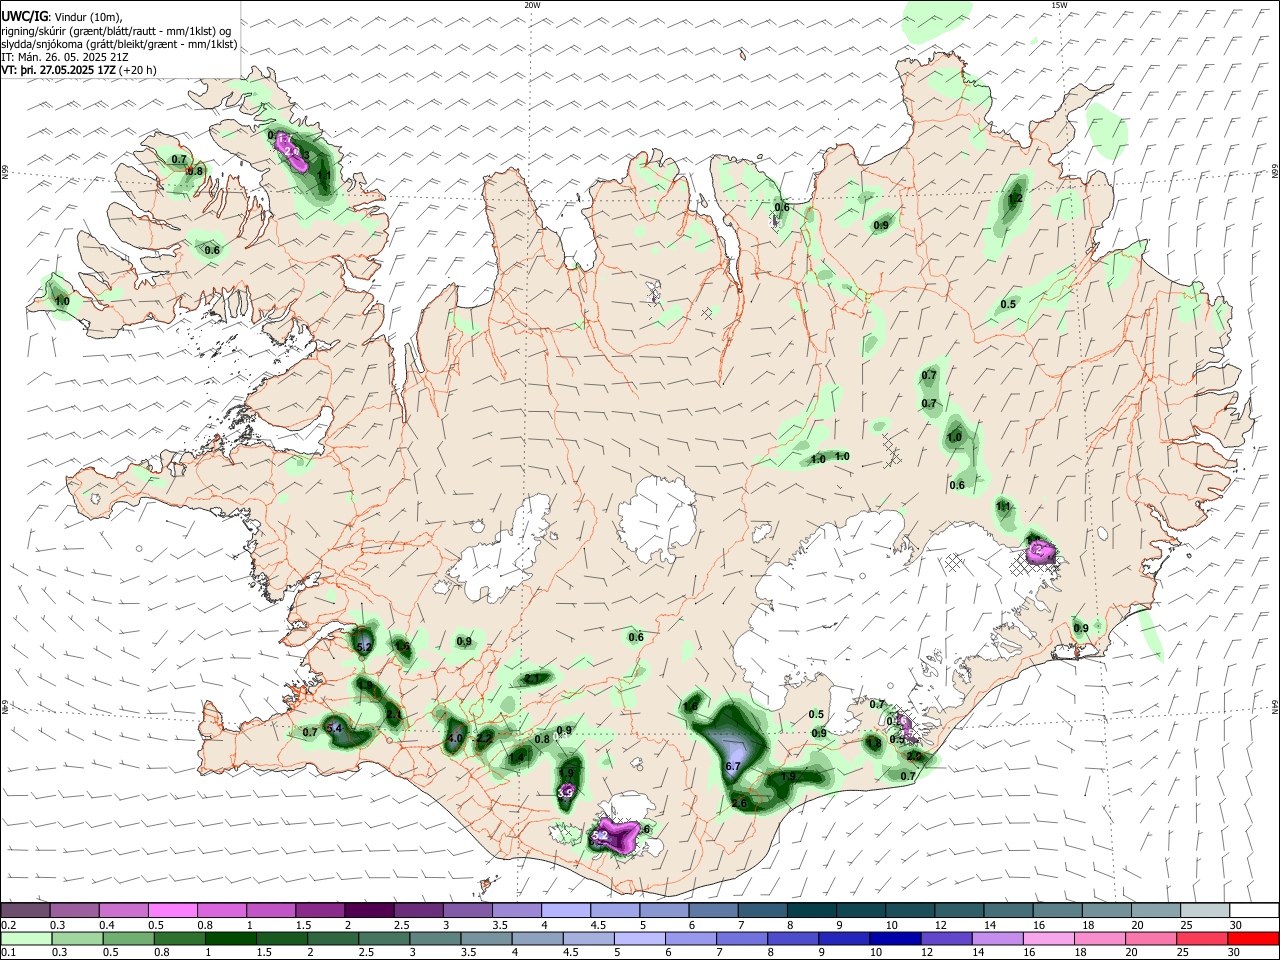Click the 1.2 precipitation value on the map
The height and width of the screenshot is (960, 1280).
[1016, 199]
